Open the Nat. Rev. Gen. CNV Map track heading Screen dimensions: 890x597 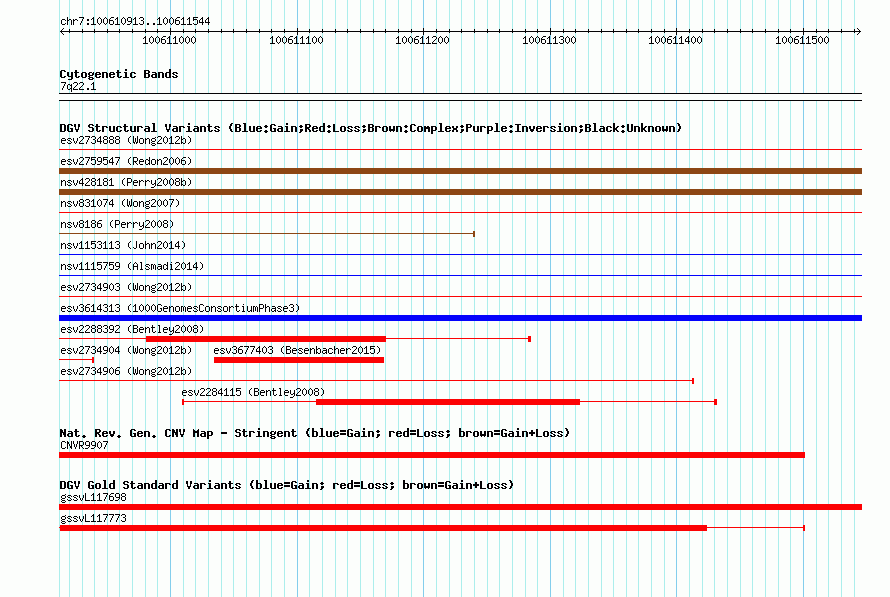click(x=314, y=434)
